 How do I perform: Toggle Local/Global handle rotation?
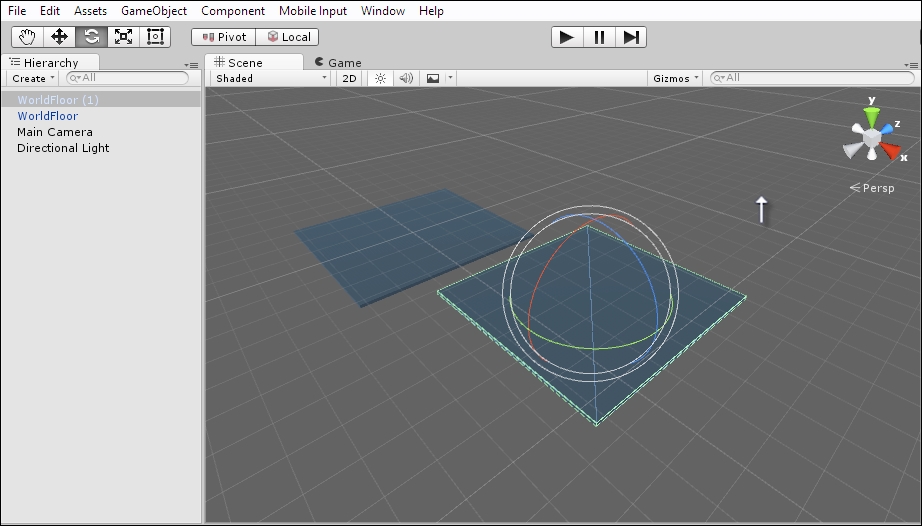288,37
